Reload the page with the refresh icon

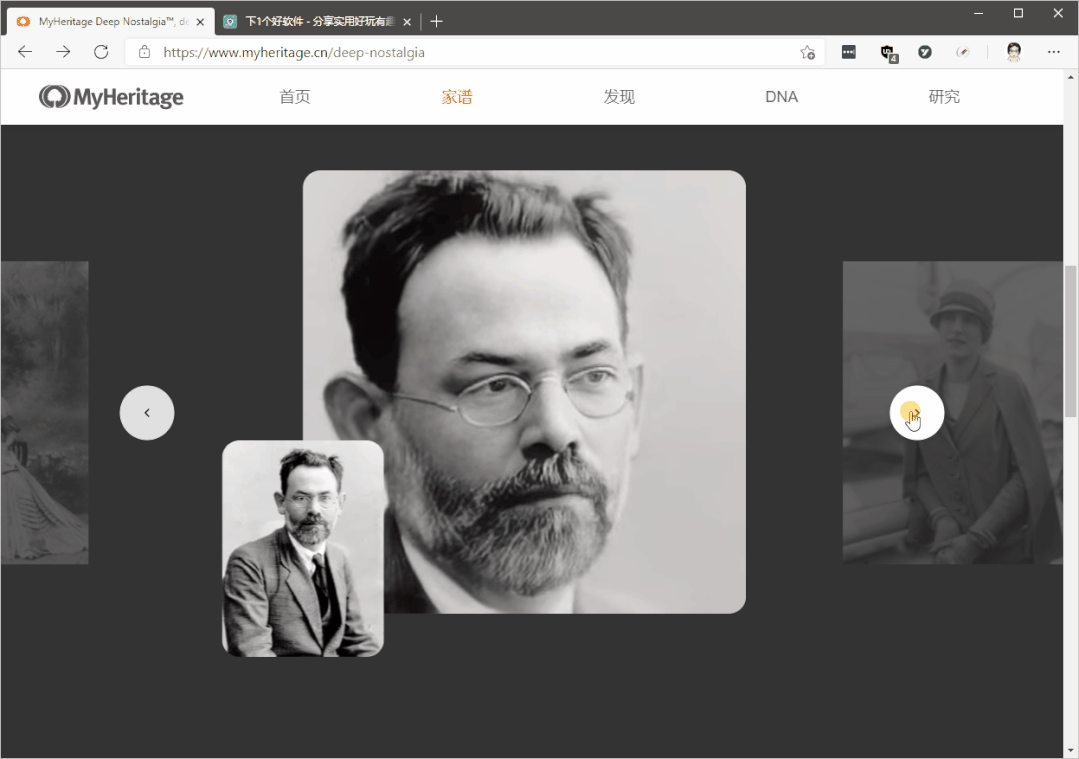pos(101,52)
